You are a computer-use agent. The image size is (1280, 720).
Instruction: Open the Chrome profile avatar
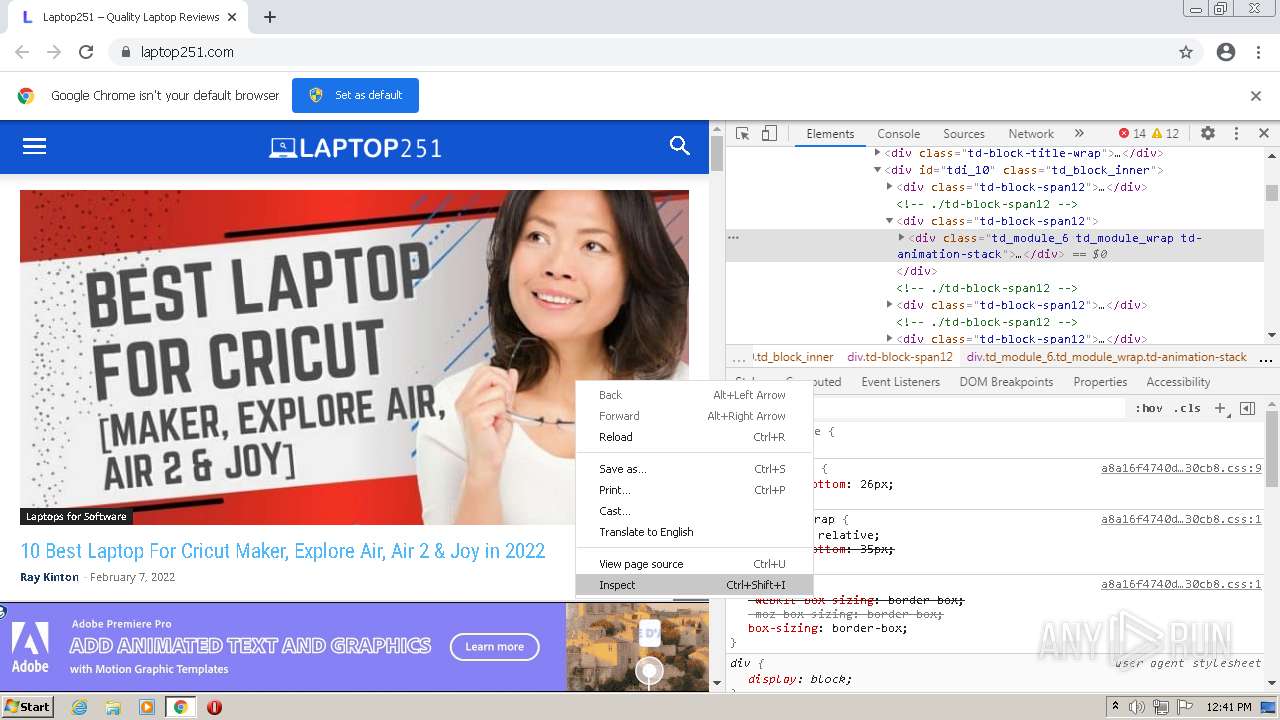(x=1226, y=52)
